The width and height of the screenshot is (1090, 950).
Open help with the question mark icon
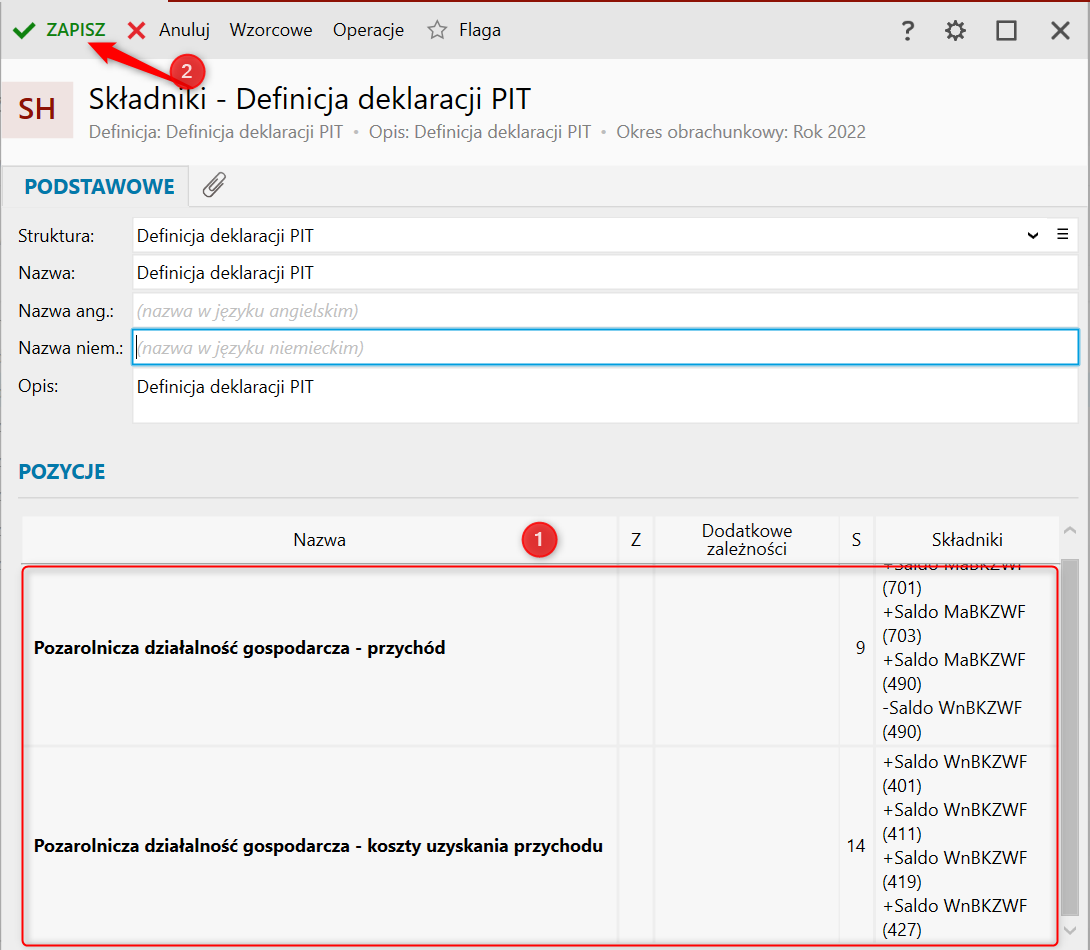pyautogui.click(x=907, y=31)
